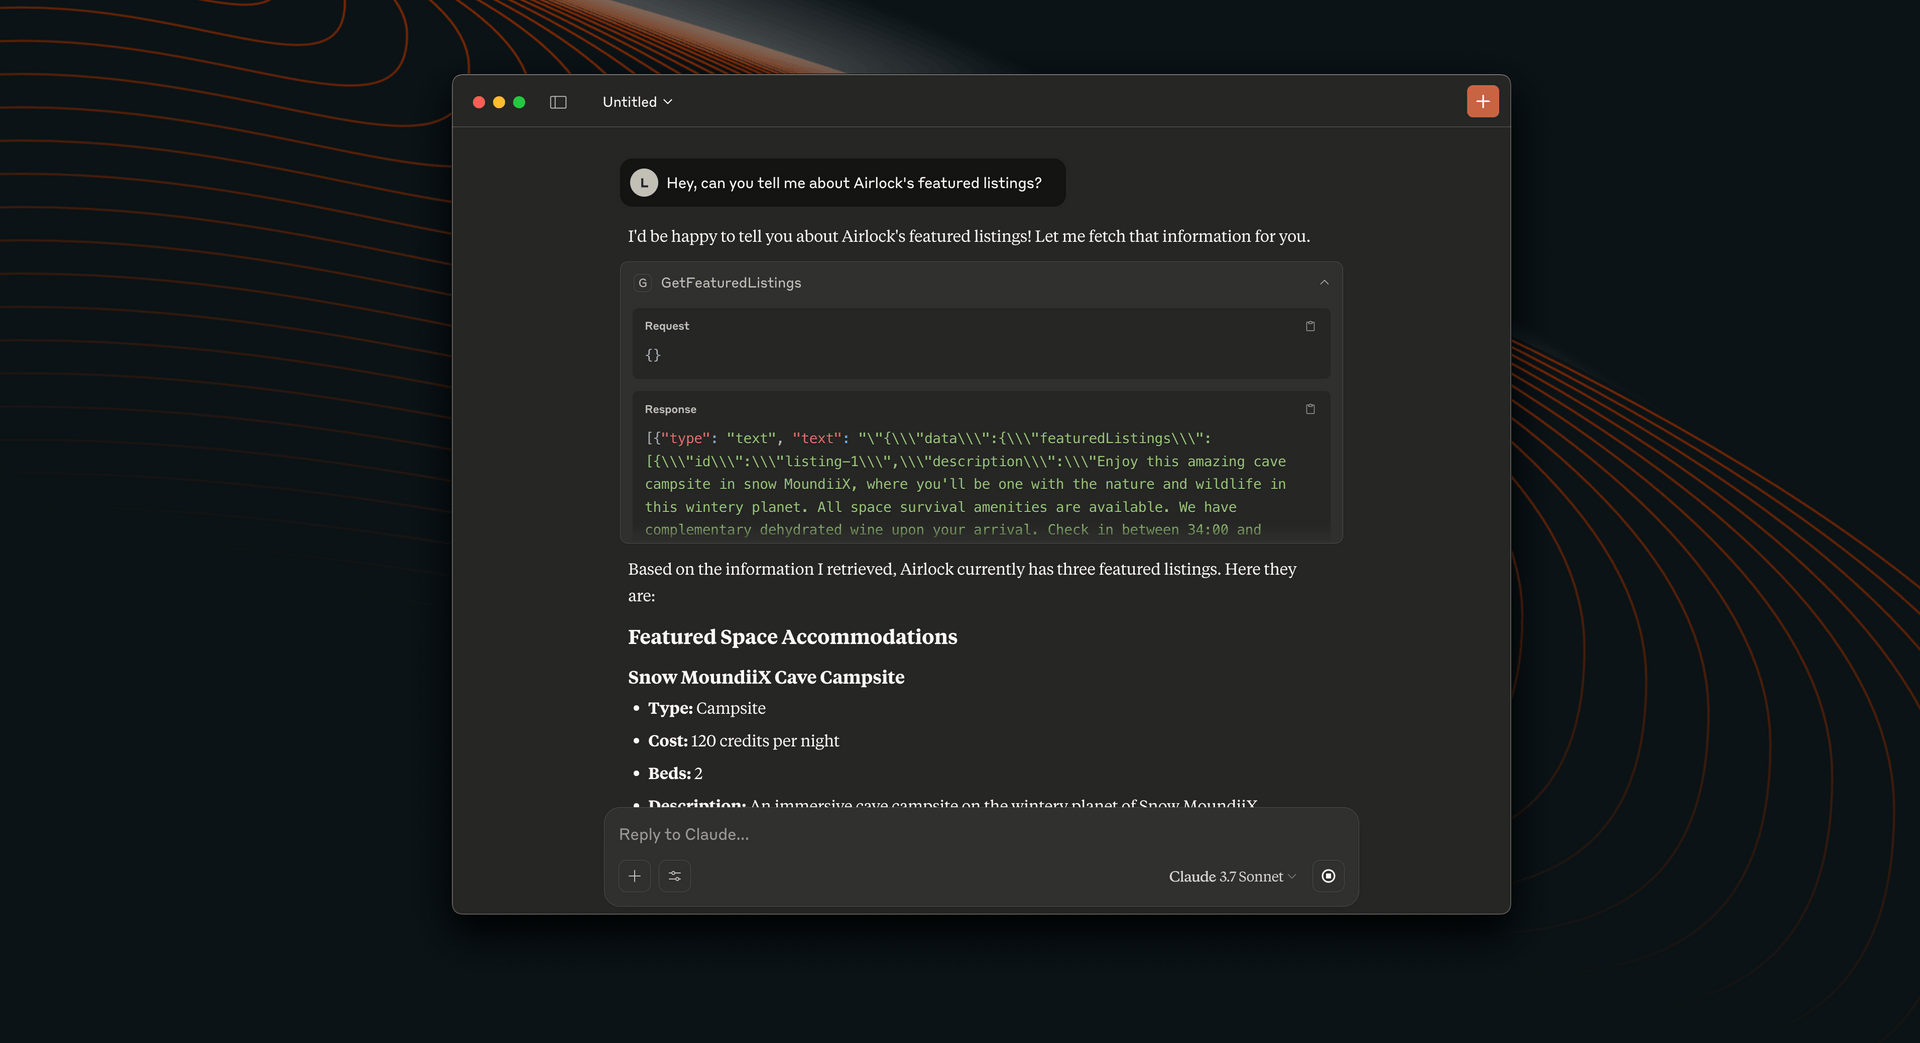Viewport: 1920px width, 1043px height.
Task: Start a new chat with the orange plus button
Action: click(x=1482, y=101)
